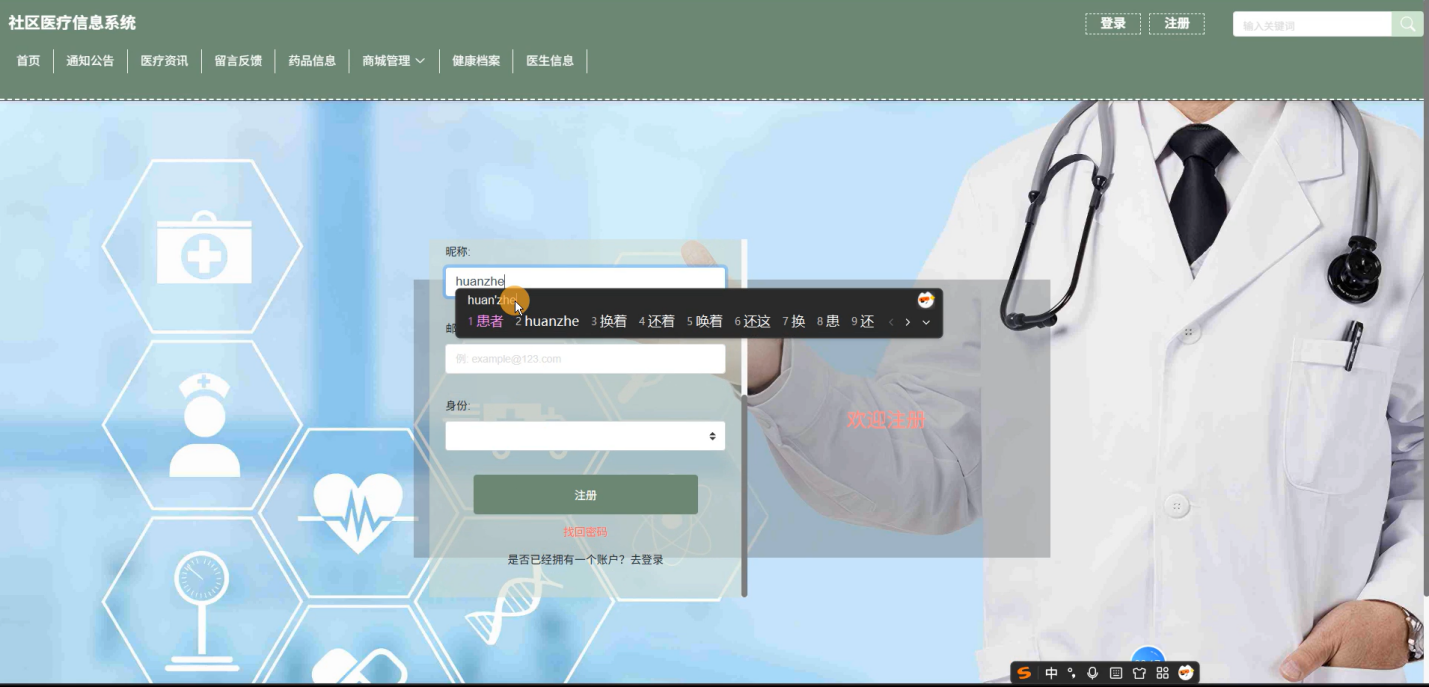The image size is (1429, 687).
Task: Select candidate 7 换
Action: (794, 322)
